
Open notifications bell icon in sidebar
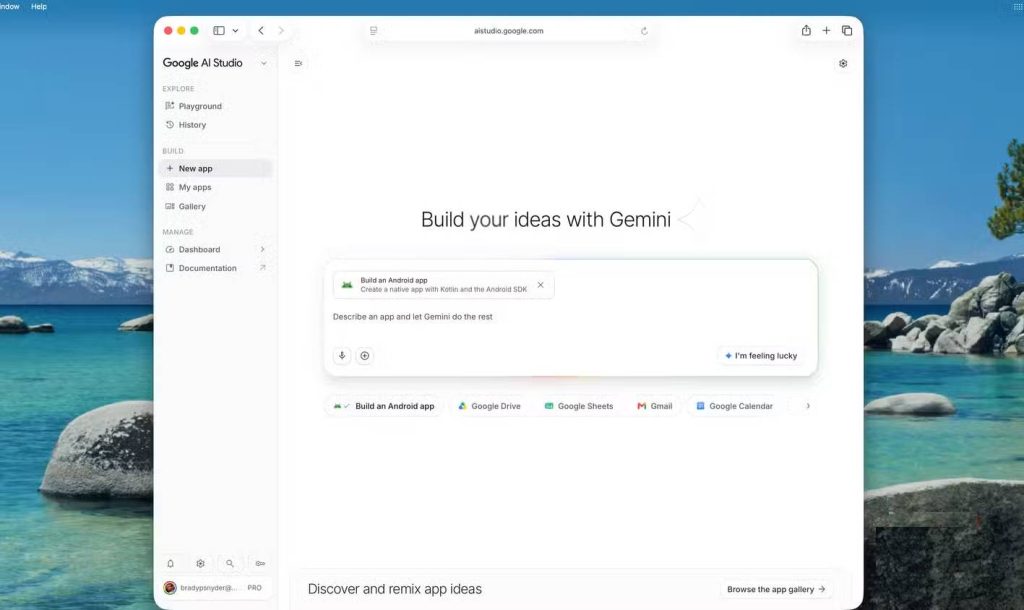click(170, 564)
